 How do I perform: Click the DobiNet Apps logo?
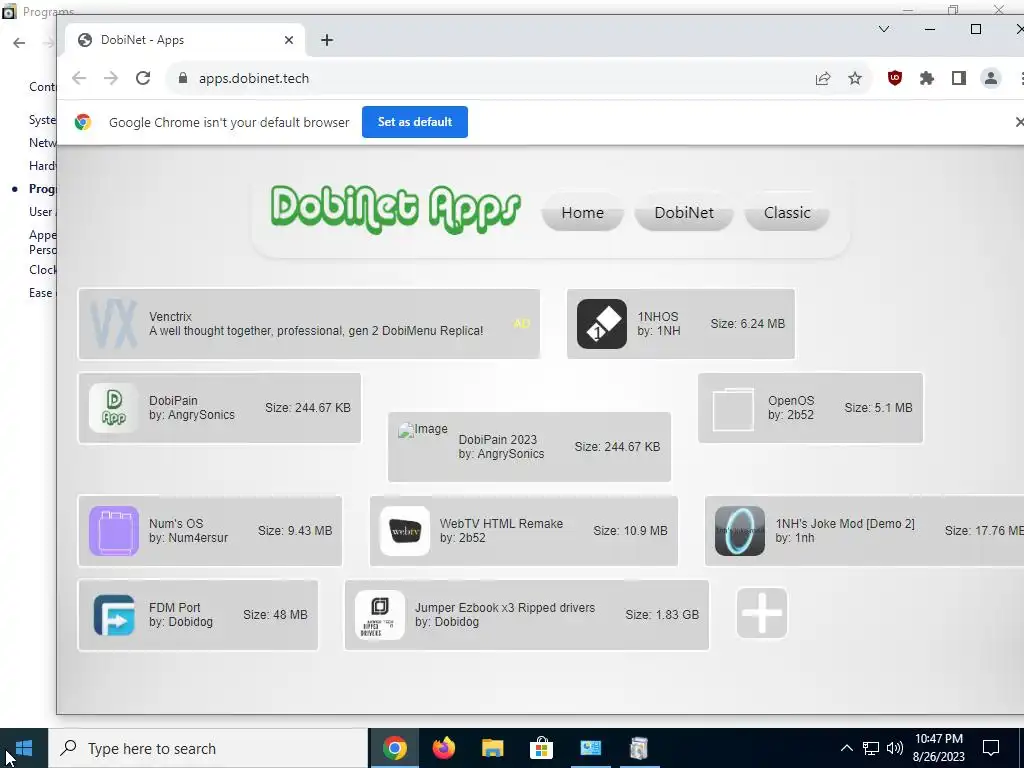pyautogui.click(x=395, y=210)
